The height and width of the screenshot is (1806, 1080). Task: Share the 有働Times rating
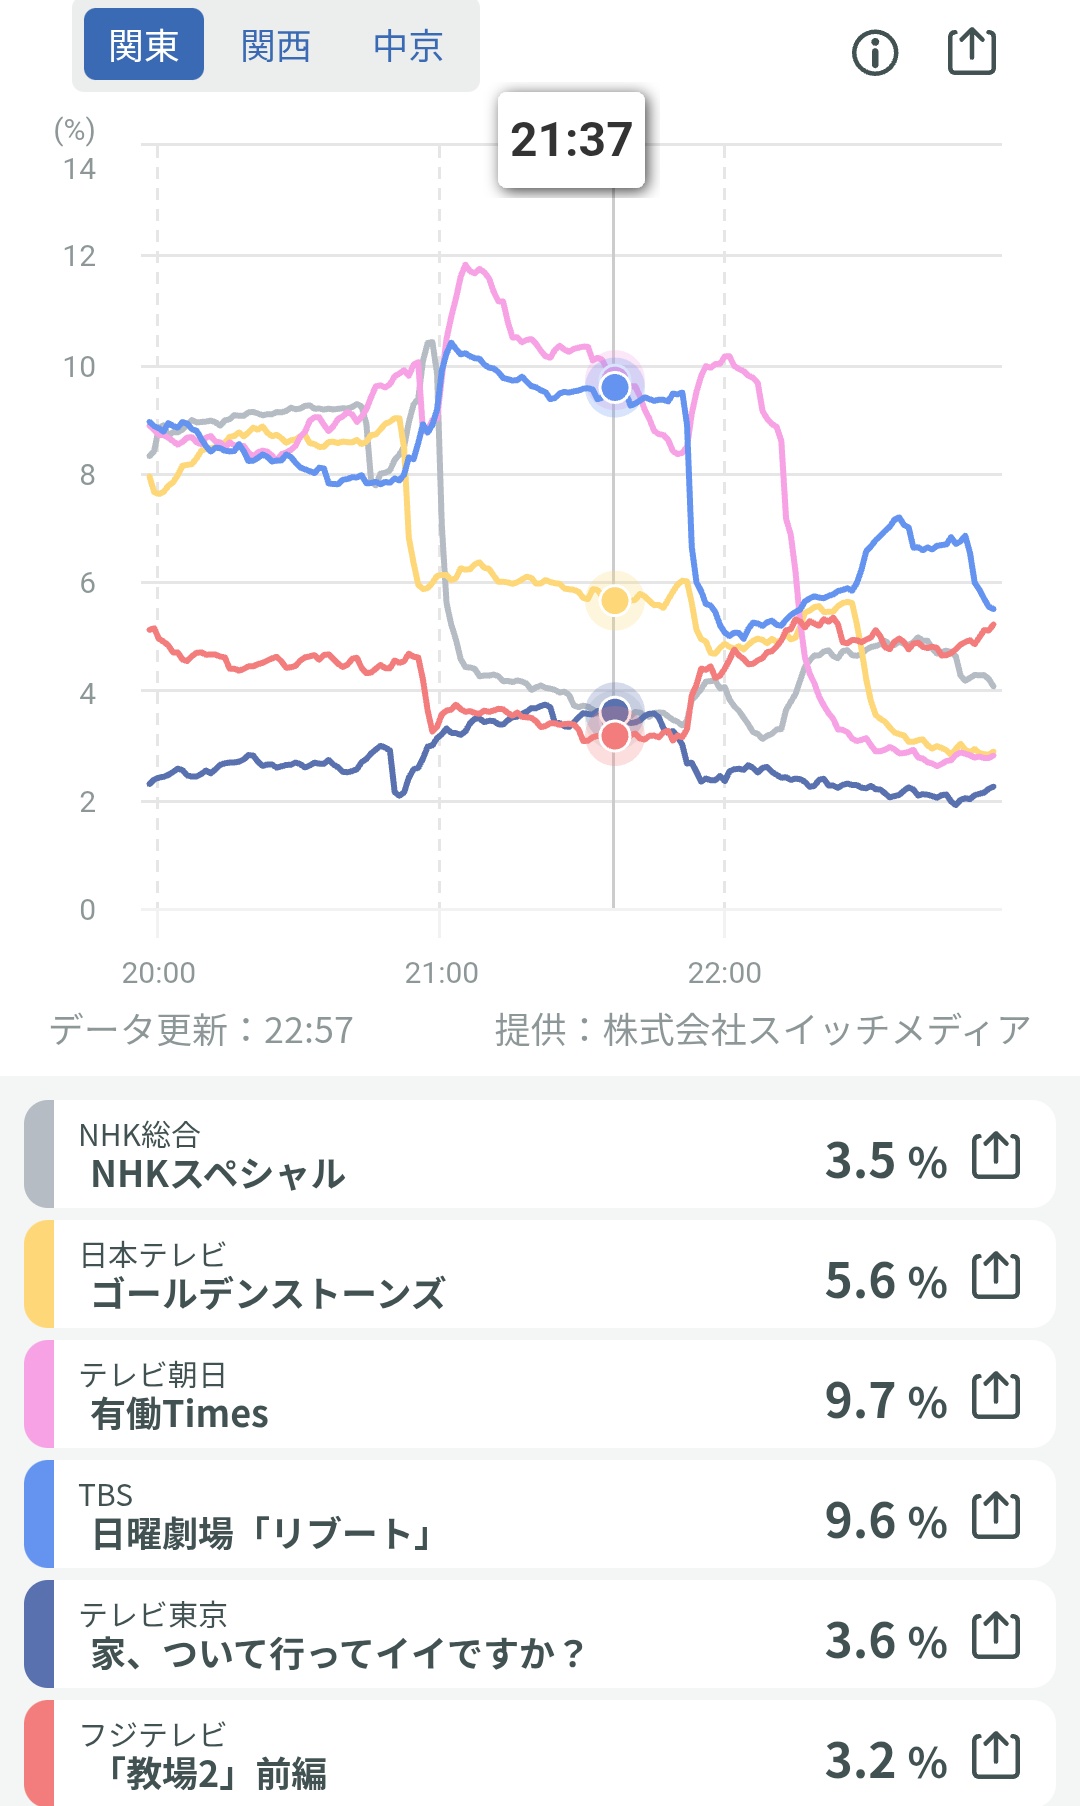pyautogui.click(x=996, y=1396)
